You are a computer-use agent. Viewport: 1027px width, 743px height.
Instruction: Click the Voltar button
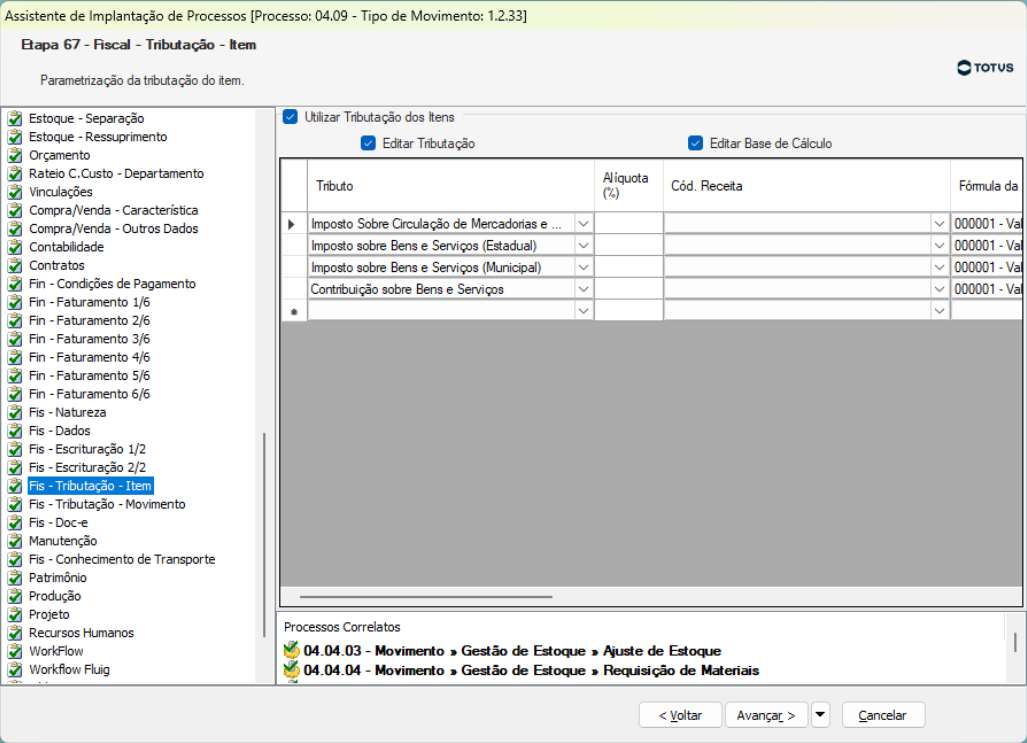[680, 715]
